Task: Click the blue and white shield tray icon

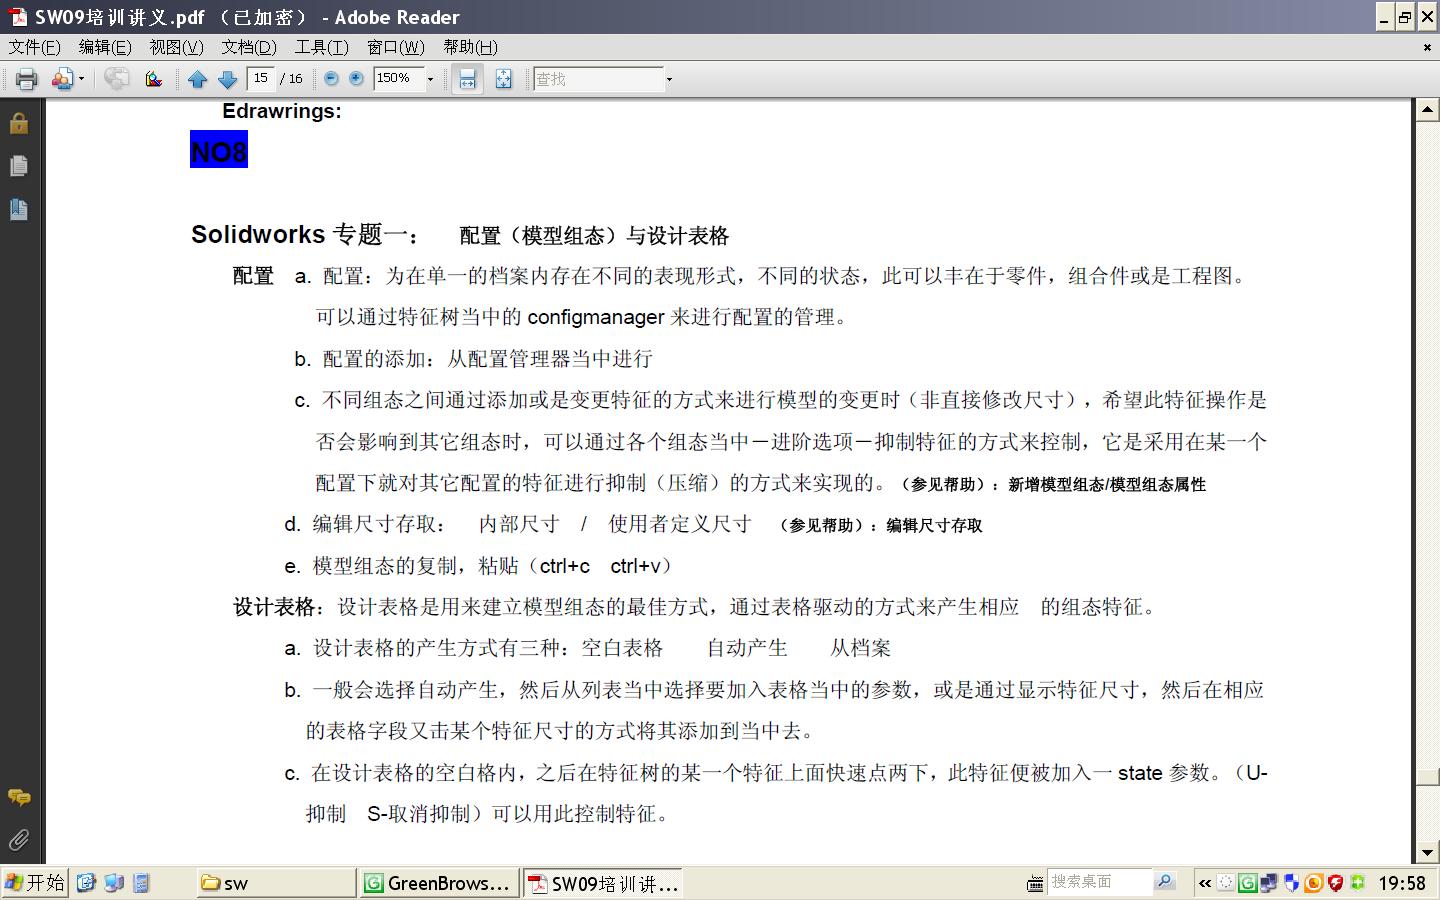Action: click(x=1291, y=883)
